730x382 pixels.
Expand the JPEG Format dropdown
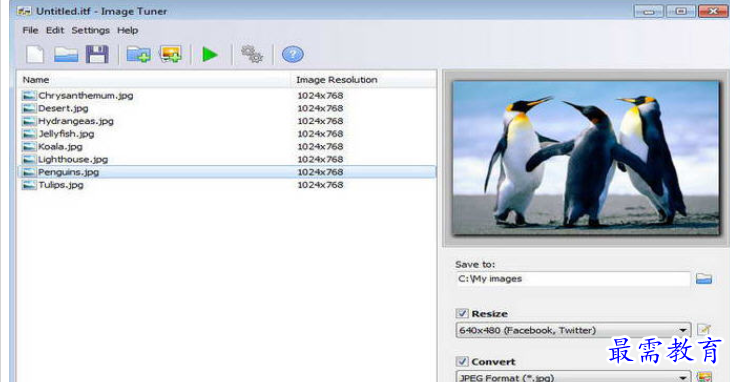683,377
